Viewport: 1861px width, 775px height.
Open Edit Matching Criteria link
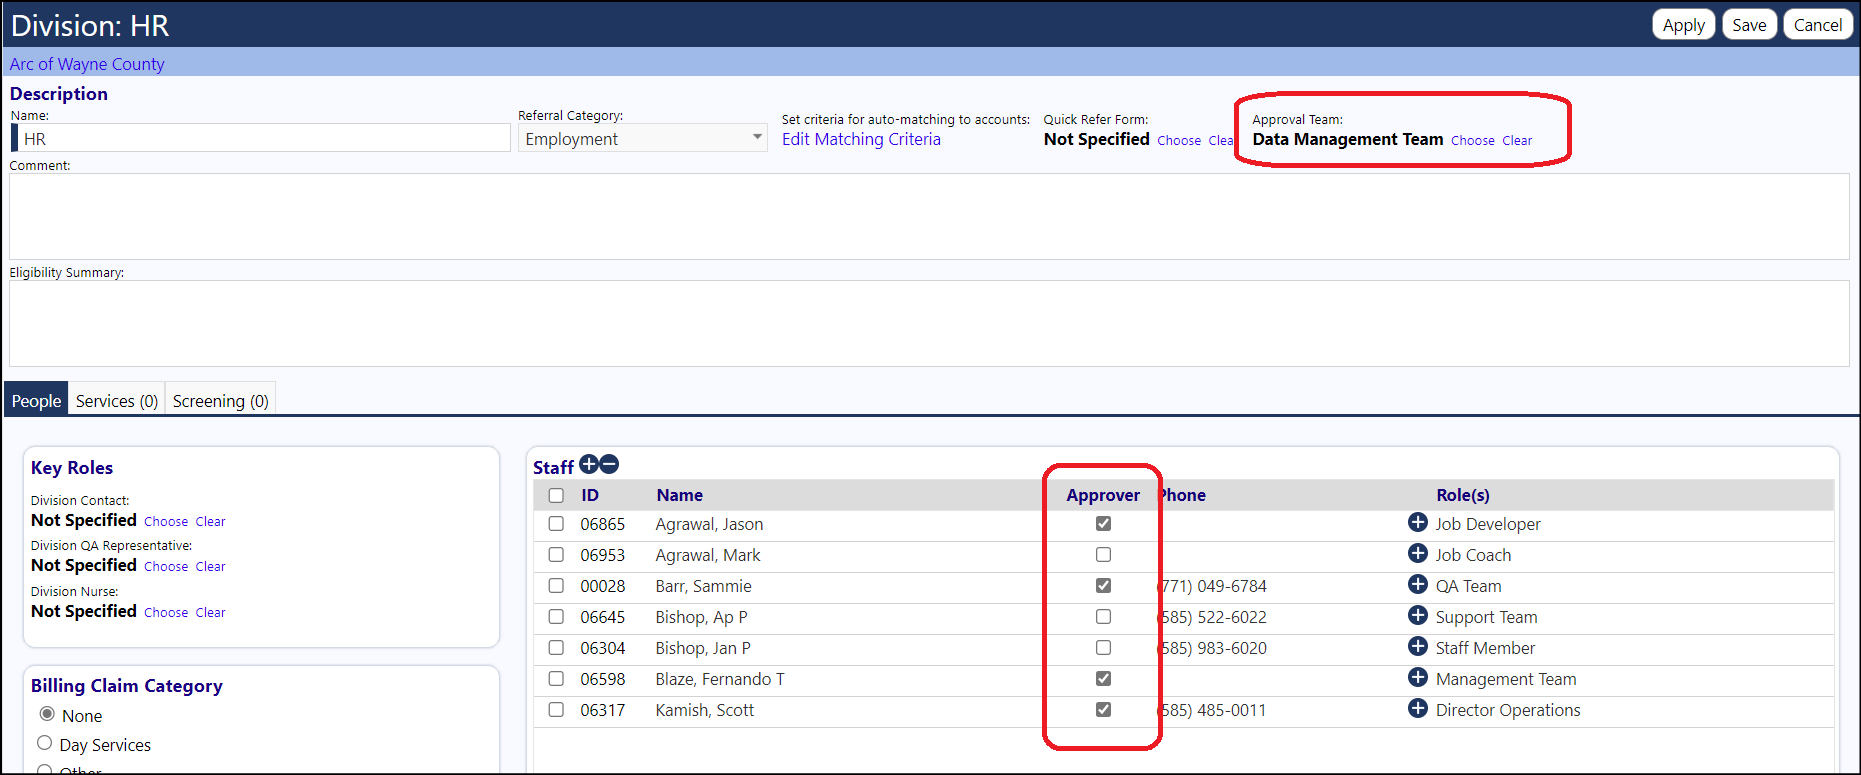pos(861,139)
